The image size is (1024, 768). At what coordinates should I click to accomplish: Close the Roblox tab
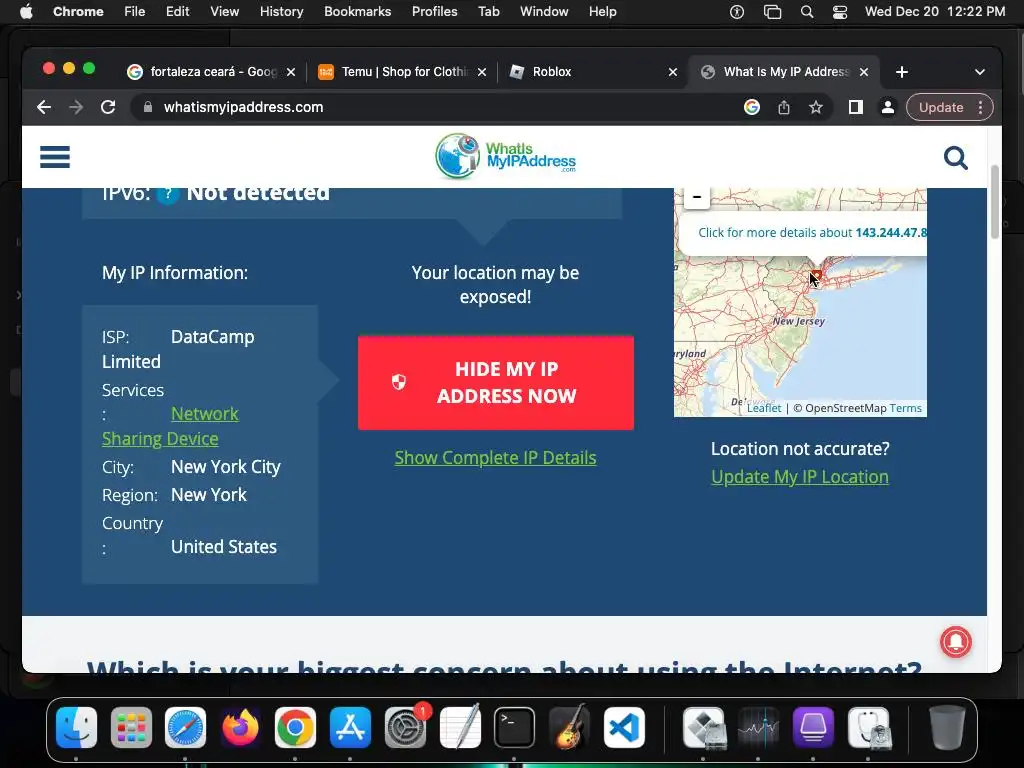pyautogui.click(x=673, y=72)
